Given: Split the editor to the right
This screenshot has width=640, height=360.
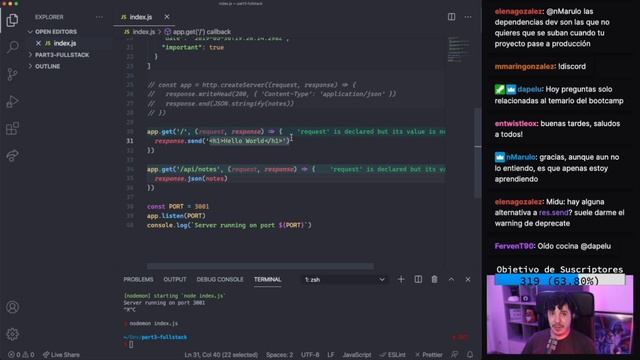Looking at the screenshot, I should (451, 17).
